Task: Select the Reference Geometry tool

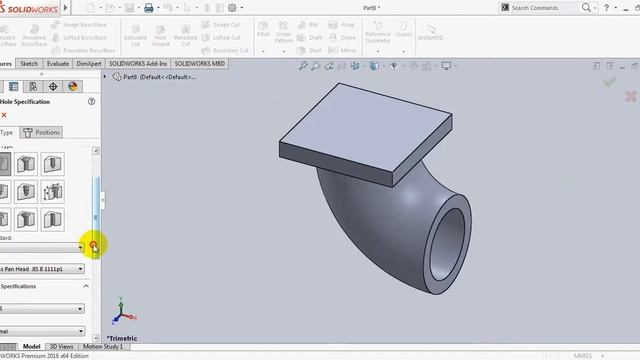Action: (x=378, y=32)
